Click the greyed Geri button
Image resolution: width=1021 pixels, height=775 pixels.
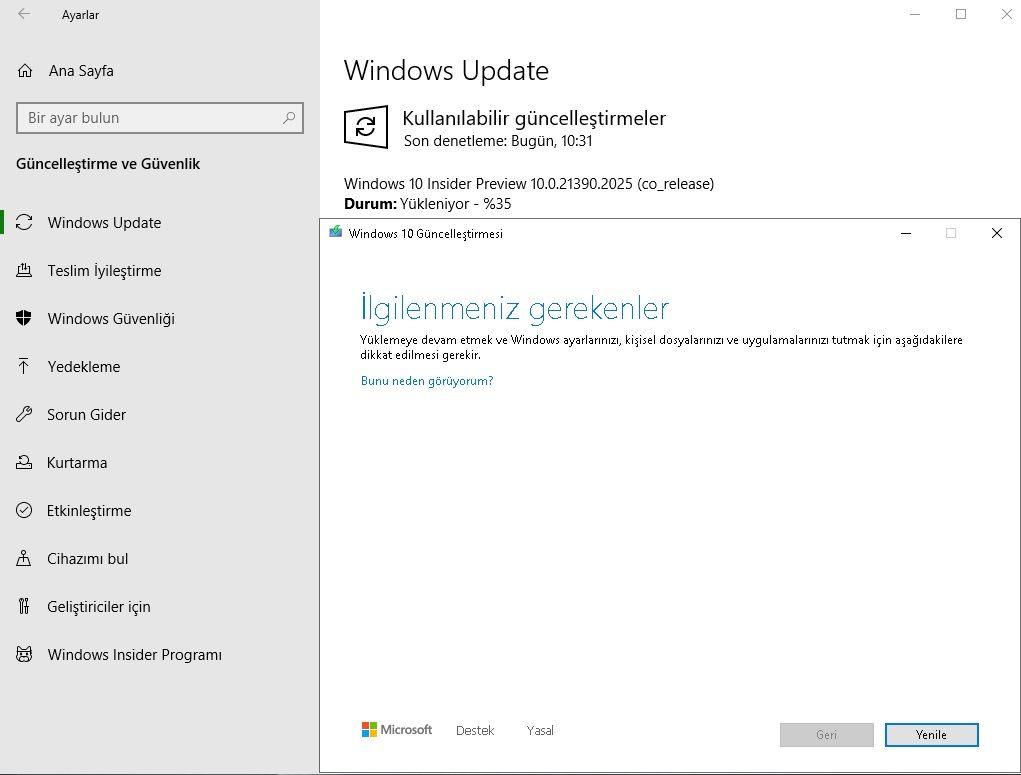[826, 735]
